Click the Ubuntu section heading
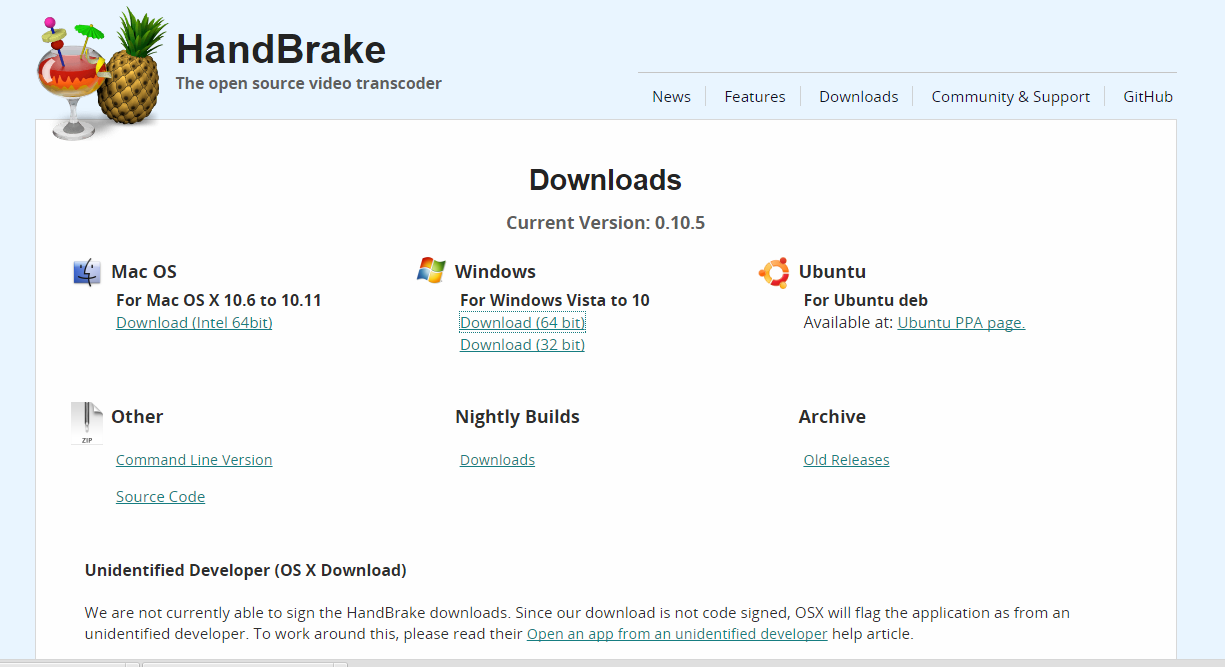1225x667 pixels. [832, 272]
